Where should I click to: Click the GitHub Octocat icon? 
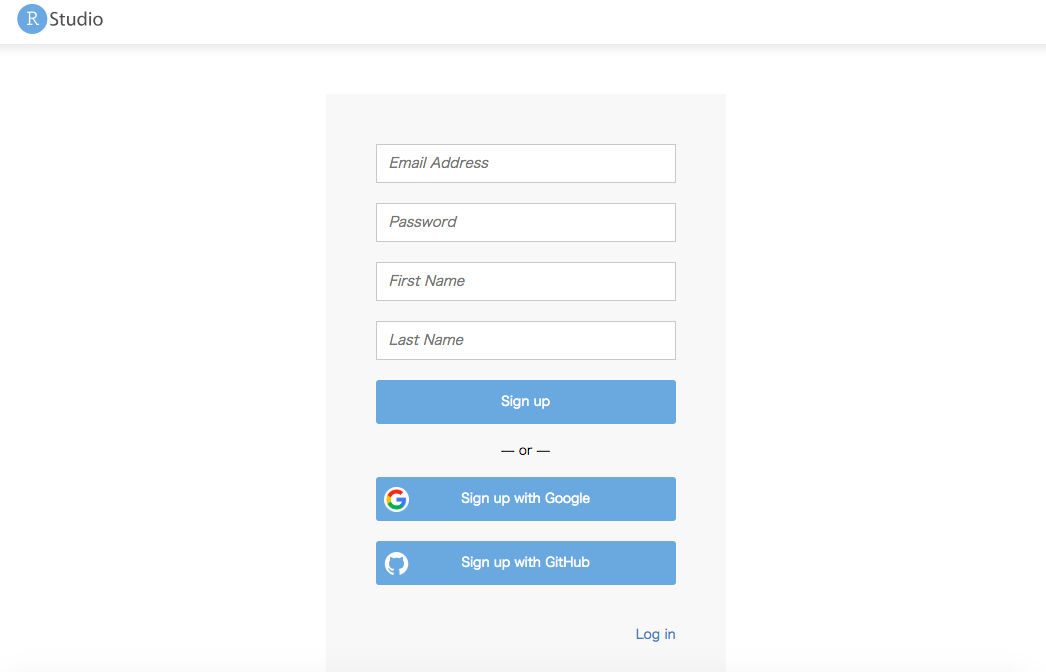coord(397,563)
